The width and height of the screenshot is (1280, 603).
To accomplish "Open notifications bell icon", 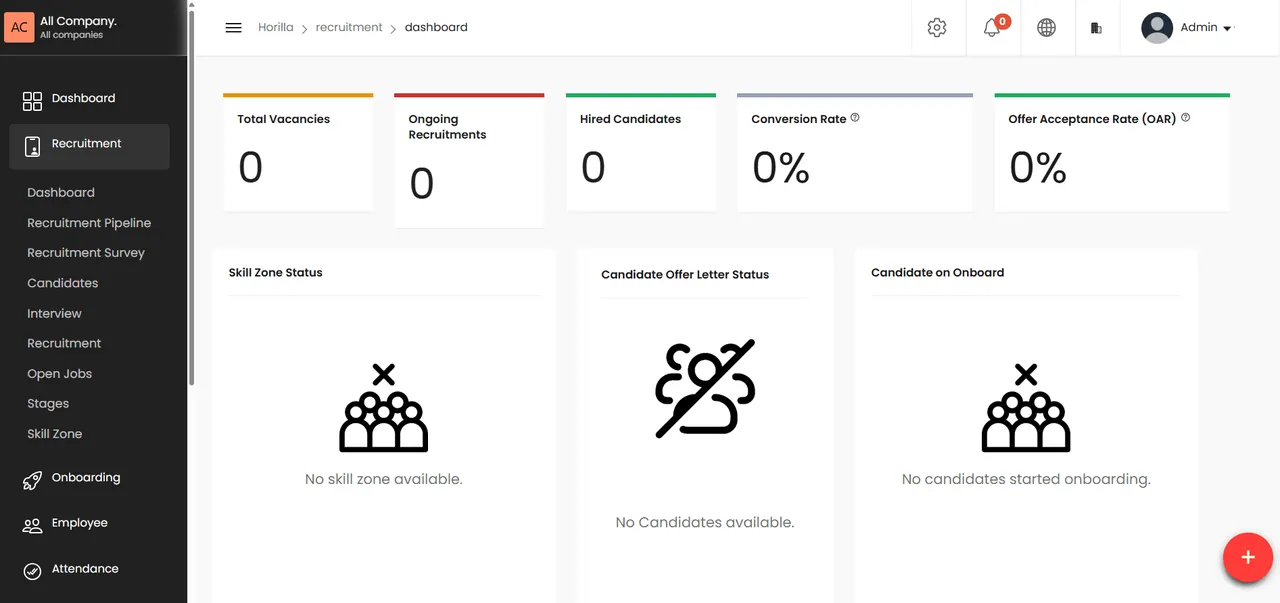I will (991, 28).
